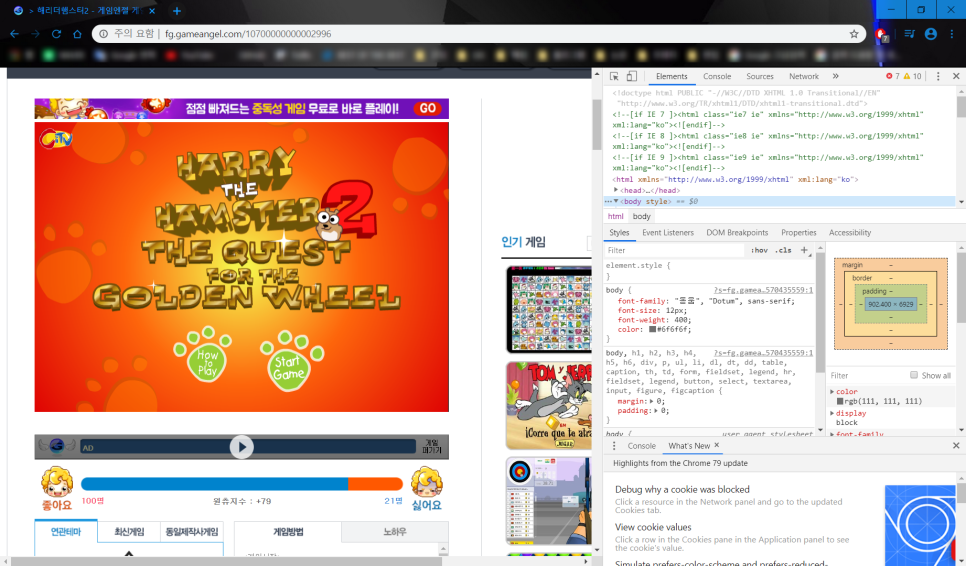Screen dimensions: 966x566
Task: Click the like/dislike rating bar
Action: 242,484
